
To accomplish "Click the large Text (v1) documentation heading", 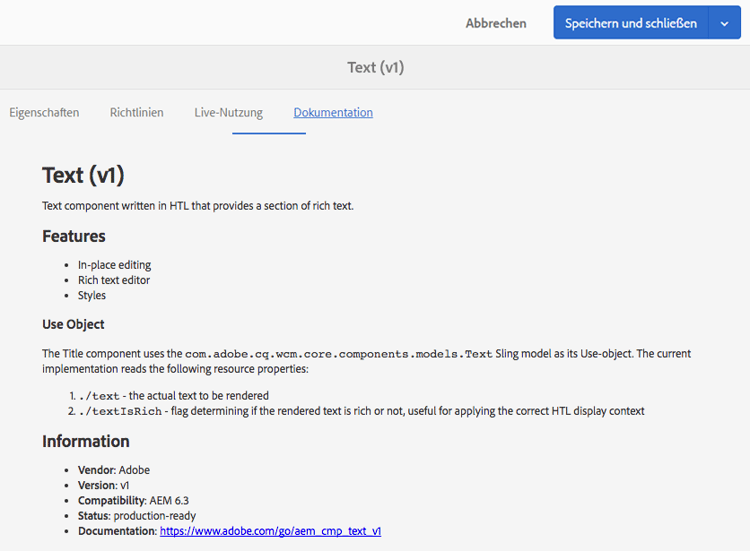I will pyautogui.click(x=83, y=175).
